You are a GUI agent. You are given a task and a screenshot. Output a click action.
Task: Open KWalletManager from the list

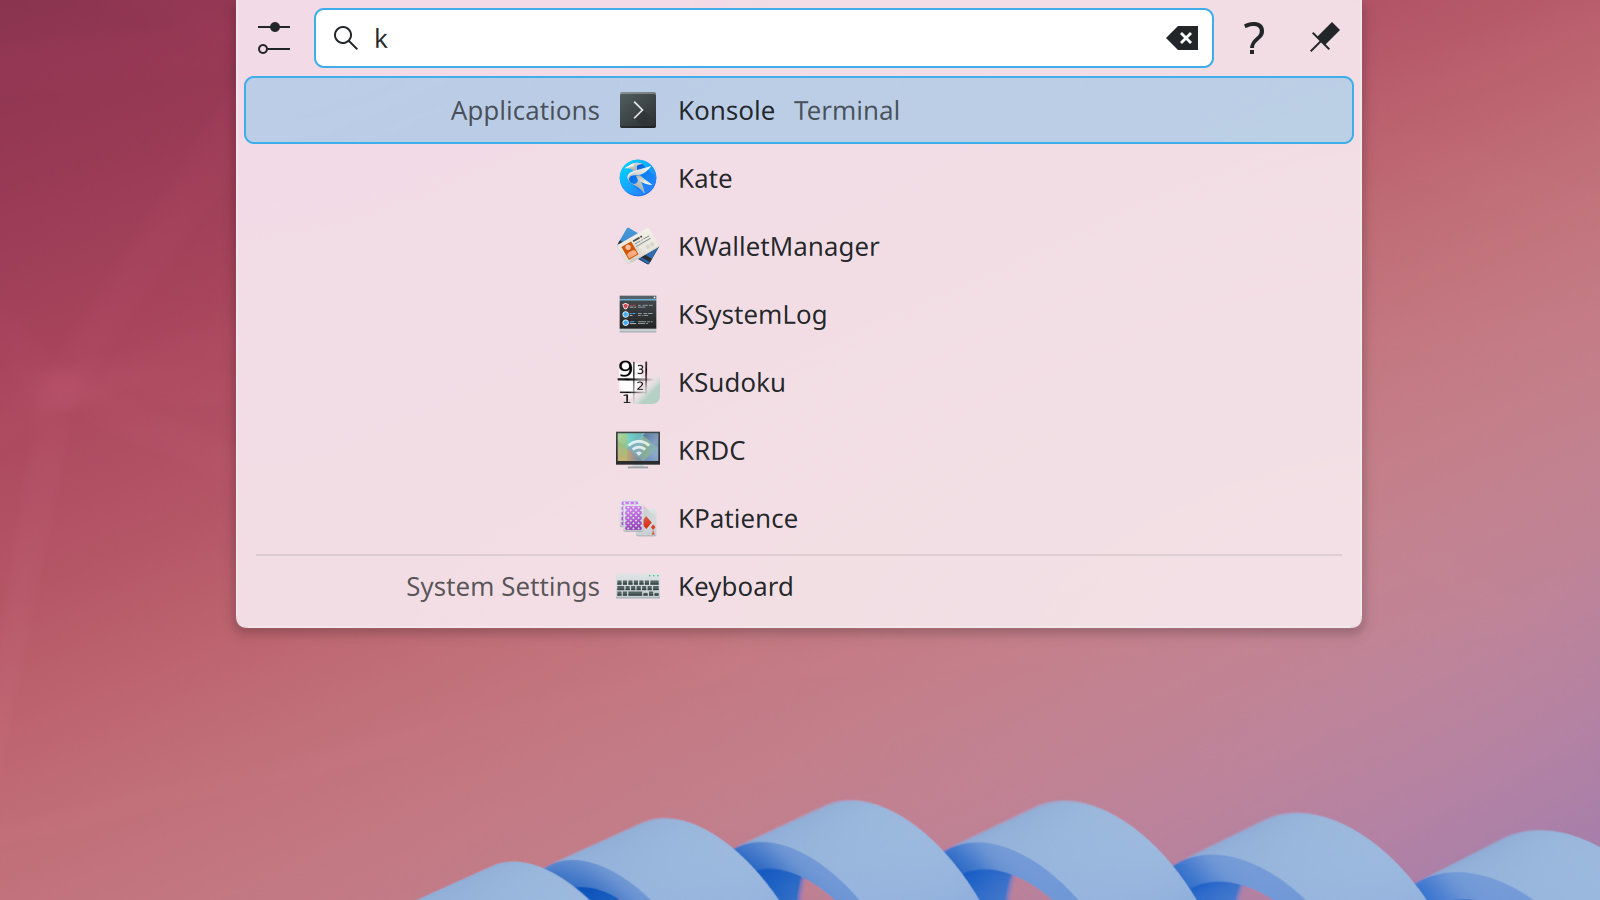pos(778,246)
